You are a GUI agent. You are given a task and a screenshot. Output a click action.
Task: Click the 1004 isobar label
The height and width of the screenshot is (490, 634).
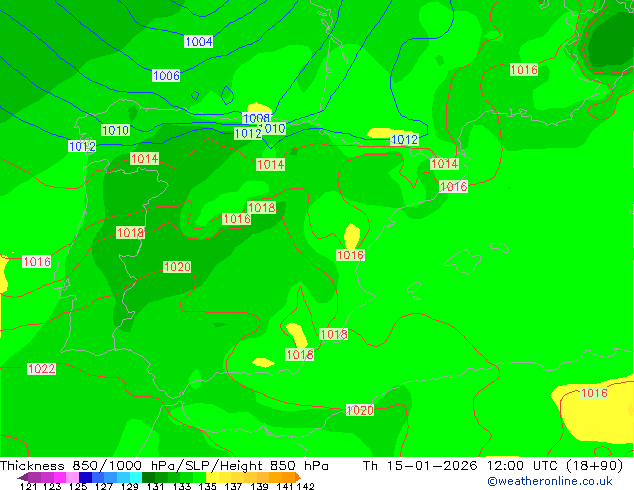click(198, 41)
